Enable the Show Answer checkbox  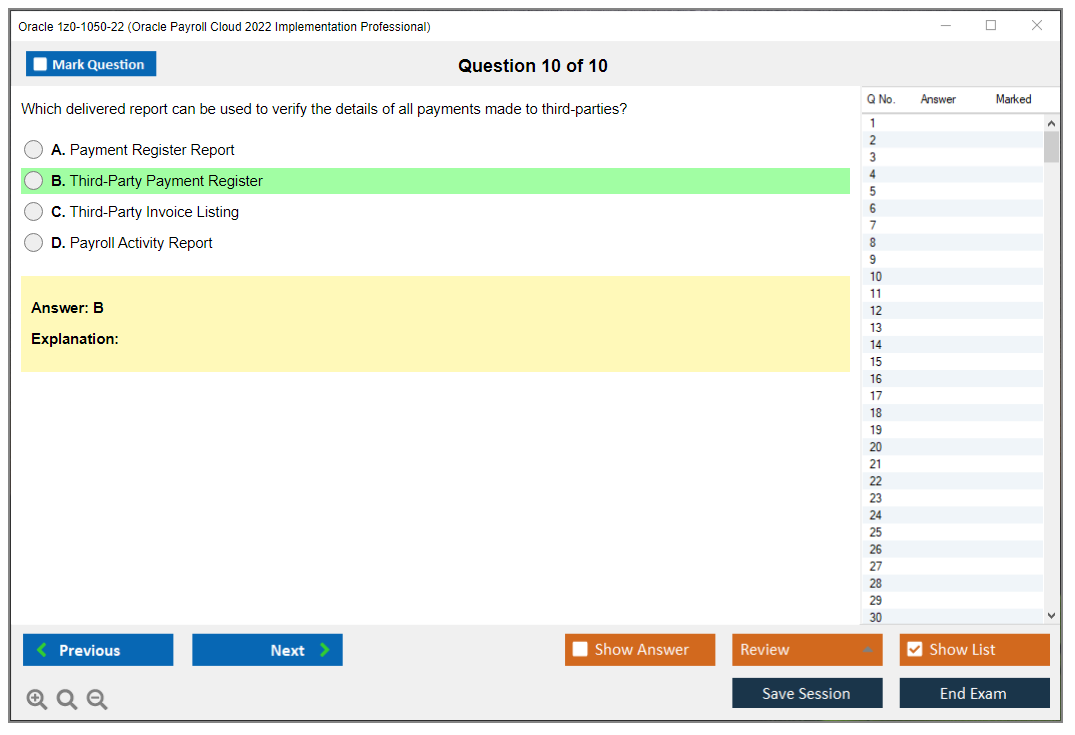(580, 649)
